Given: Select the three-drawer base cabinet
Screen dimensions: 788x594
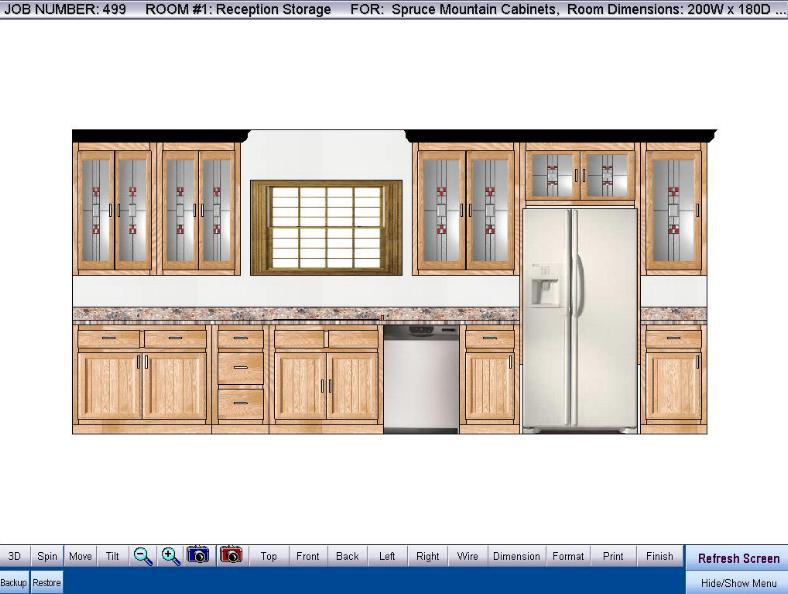Looking at the screenshot, I should 240,379.
